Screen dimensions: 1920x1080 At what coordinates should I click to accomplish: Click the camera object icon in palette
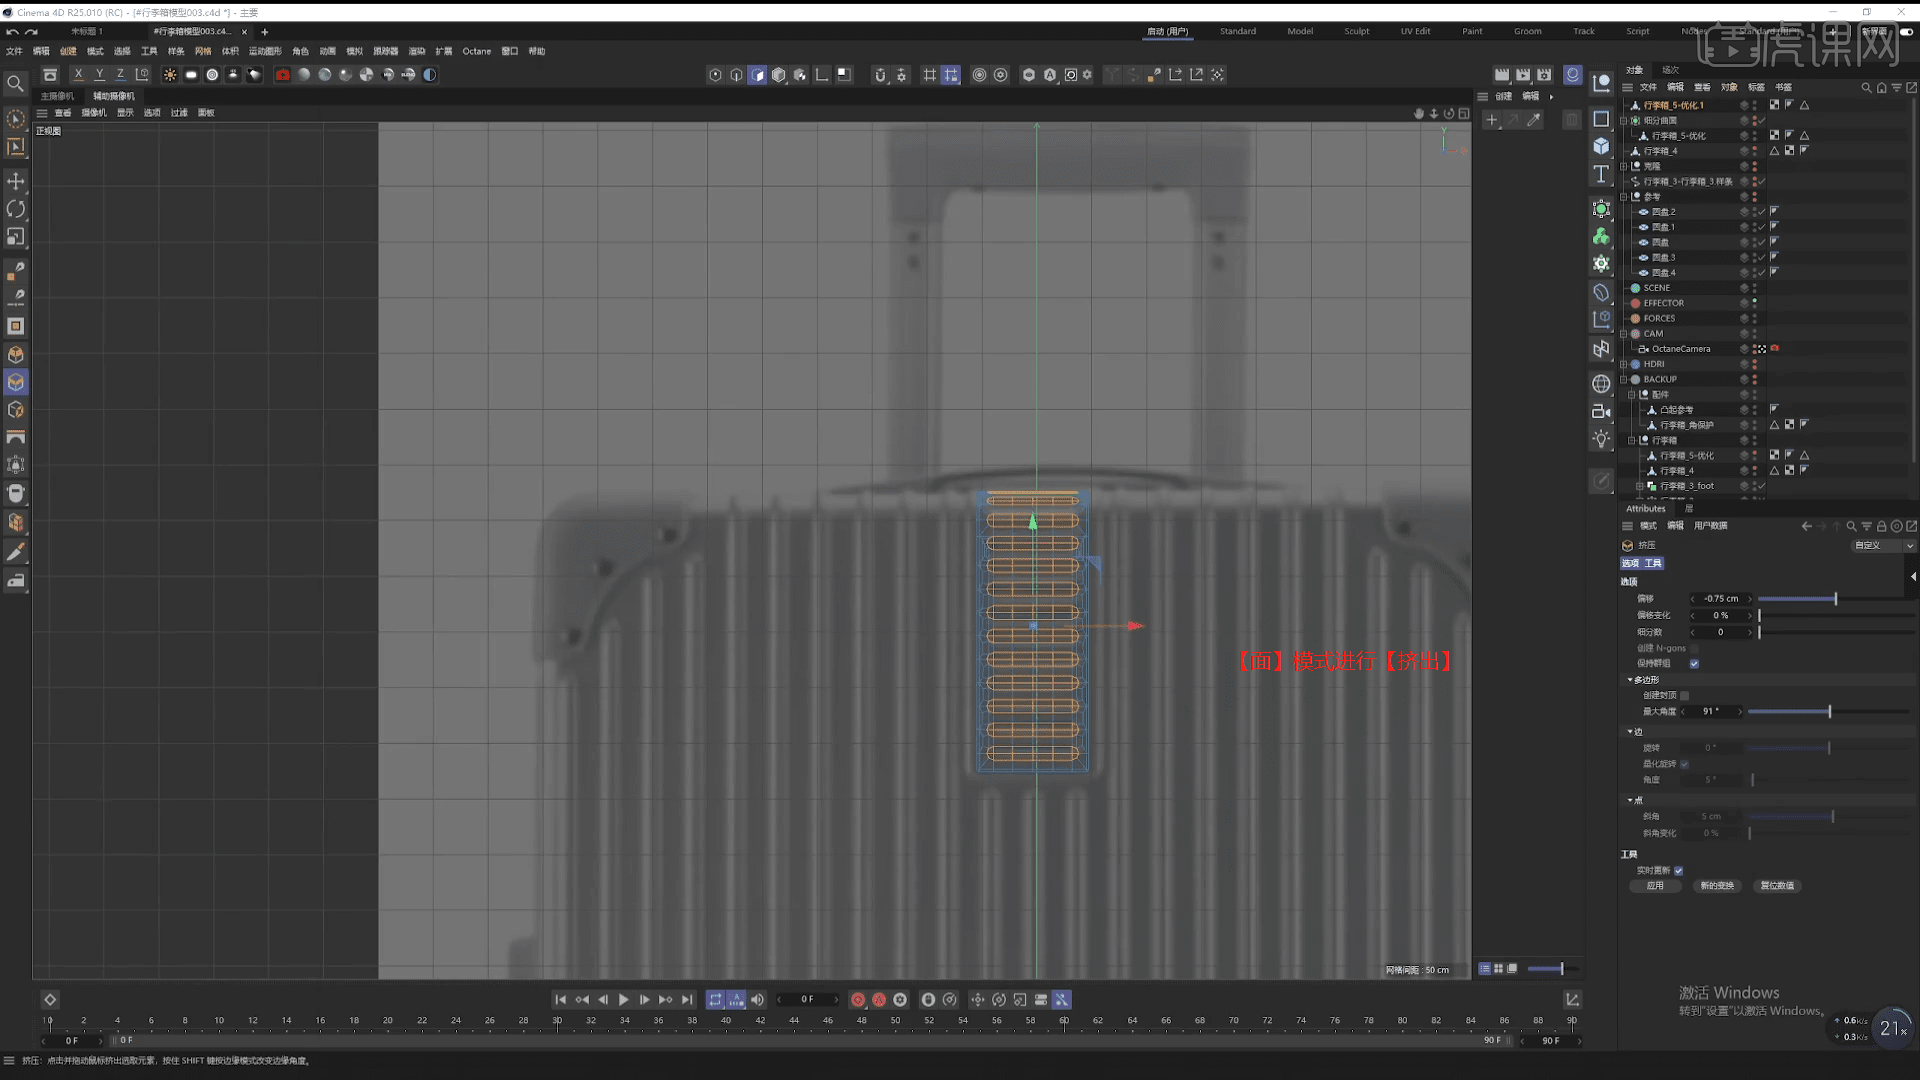tap(1601, 411)
